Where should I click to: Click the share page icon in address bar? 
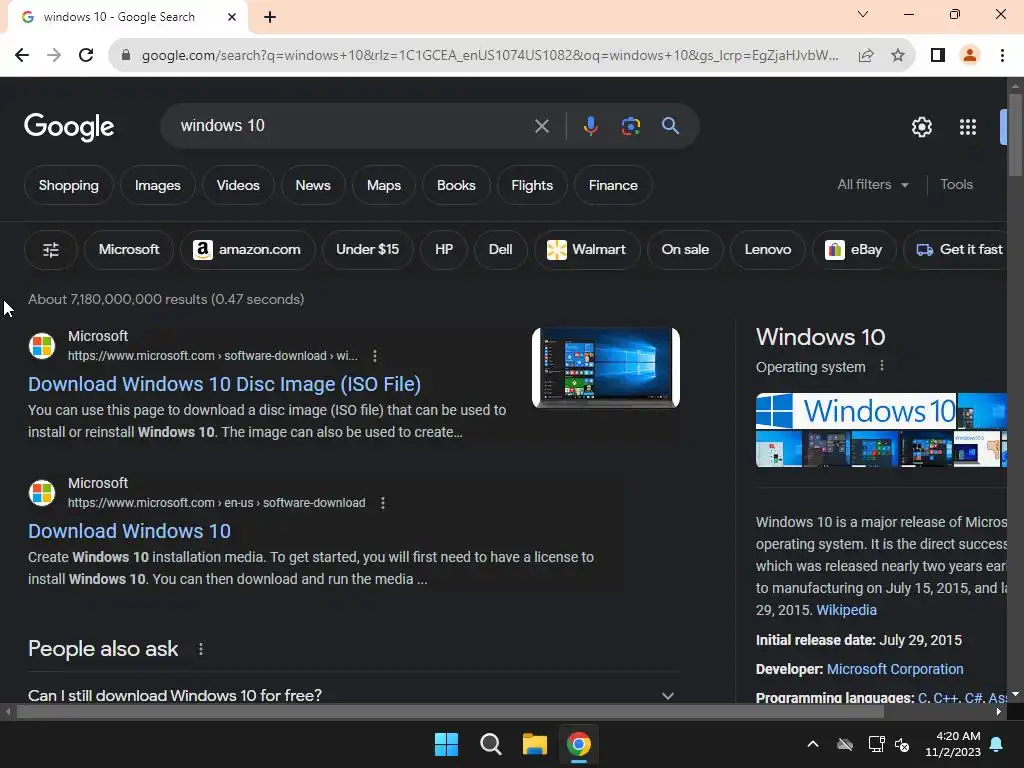click(x=866, y=56)
